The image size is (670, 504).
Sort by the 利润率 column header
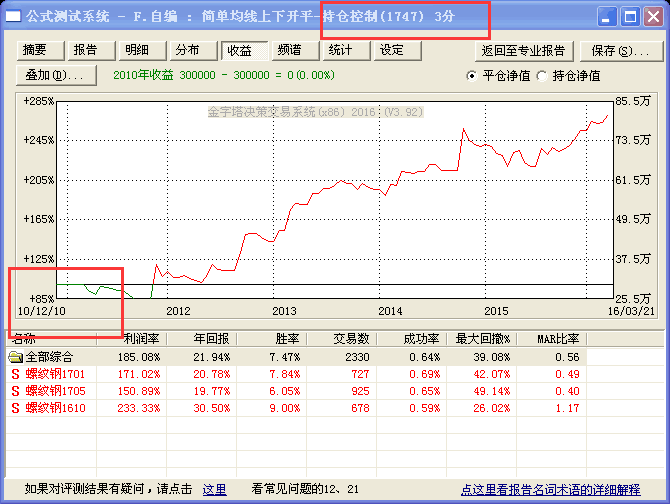tap(141, 339)
